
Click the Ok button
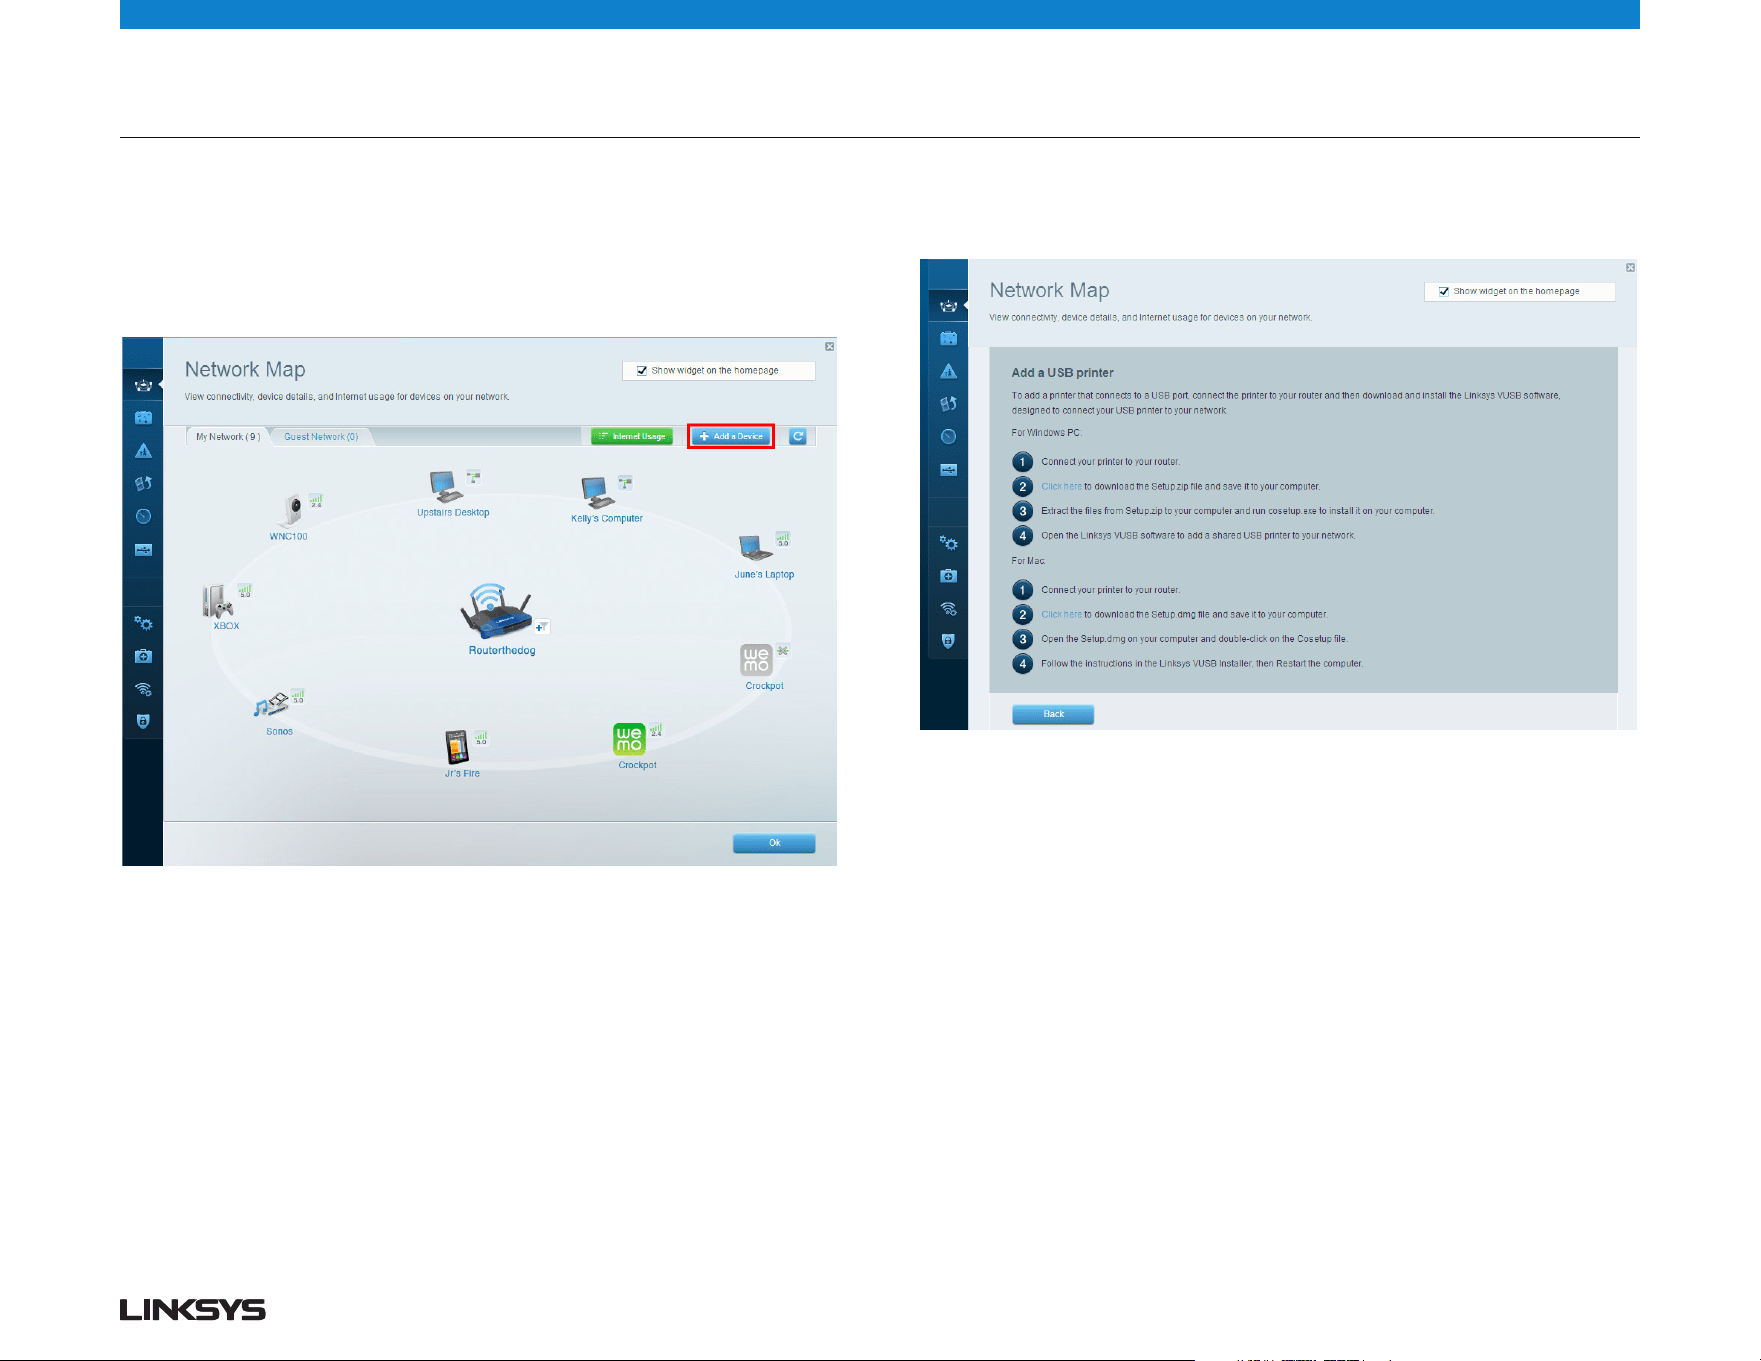pos(774,843)
